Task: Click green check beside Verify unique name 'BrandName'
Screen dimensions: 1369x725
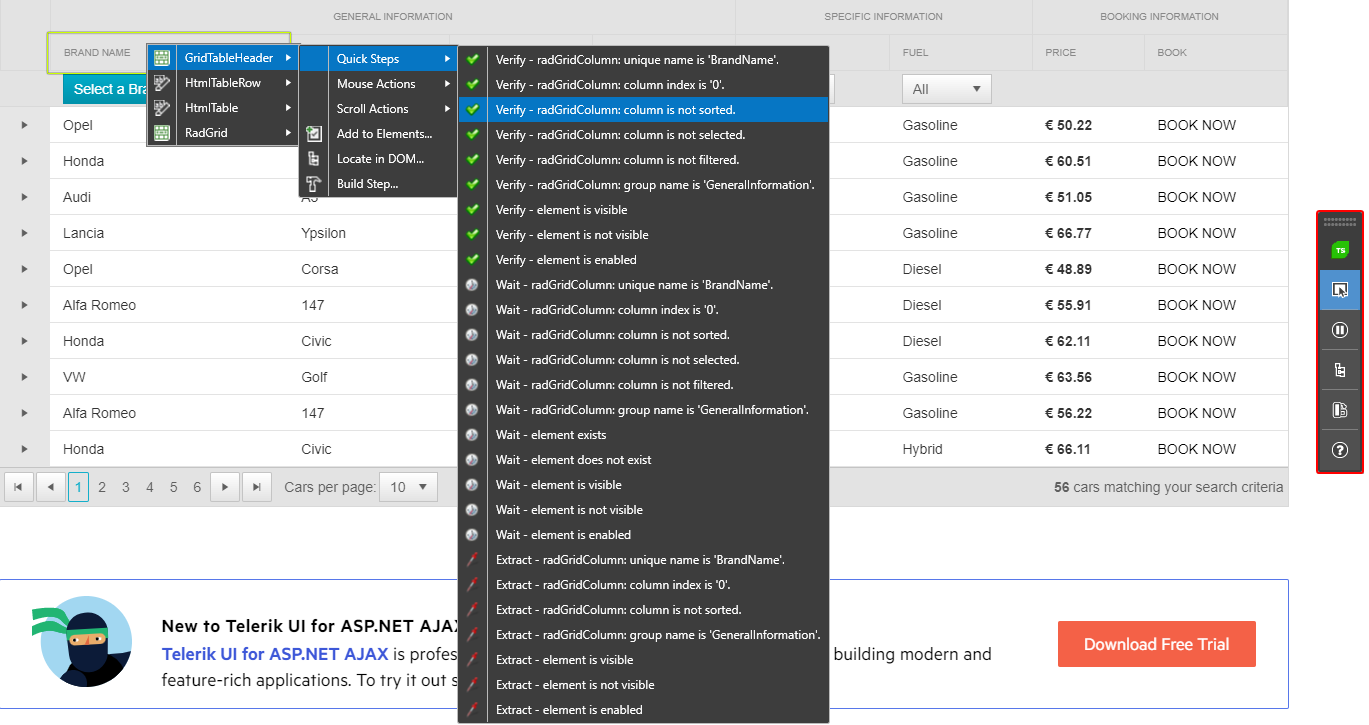Action: pyautogui.click(x=473, y=60)
